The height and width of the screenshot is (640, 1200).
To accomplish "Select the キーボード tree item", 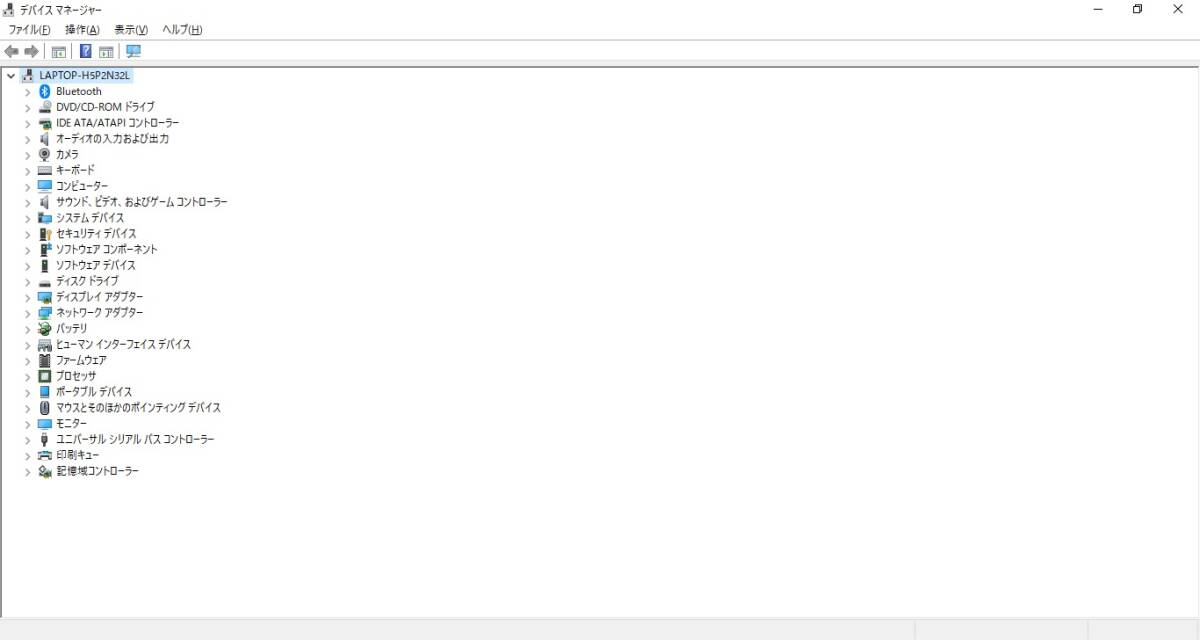I will click(x=75, y=170).
